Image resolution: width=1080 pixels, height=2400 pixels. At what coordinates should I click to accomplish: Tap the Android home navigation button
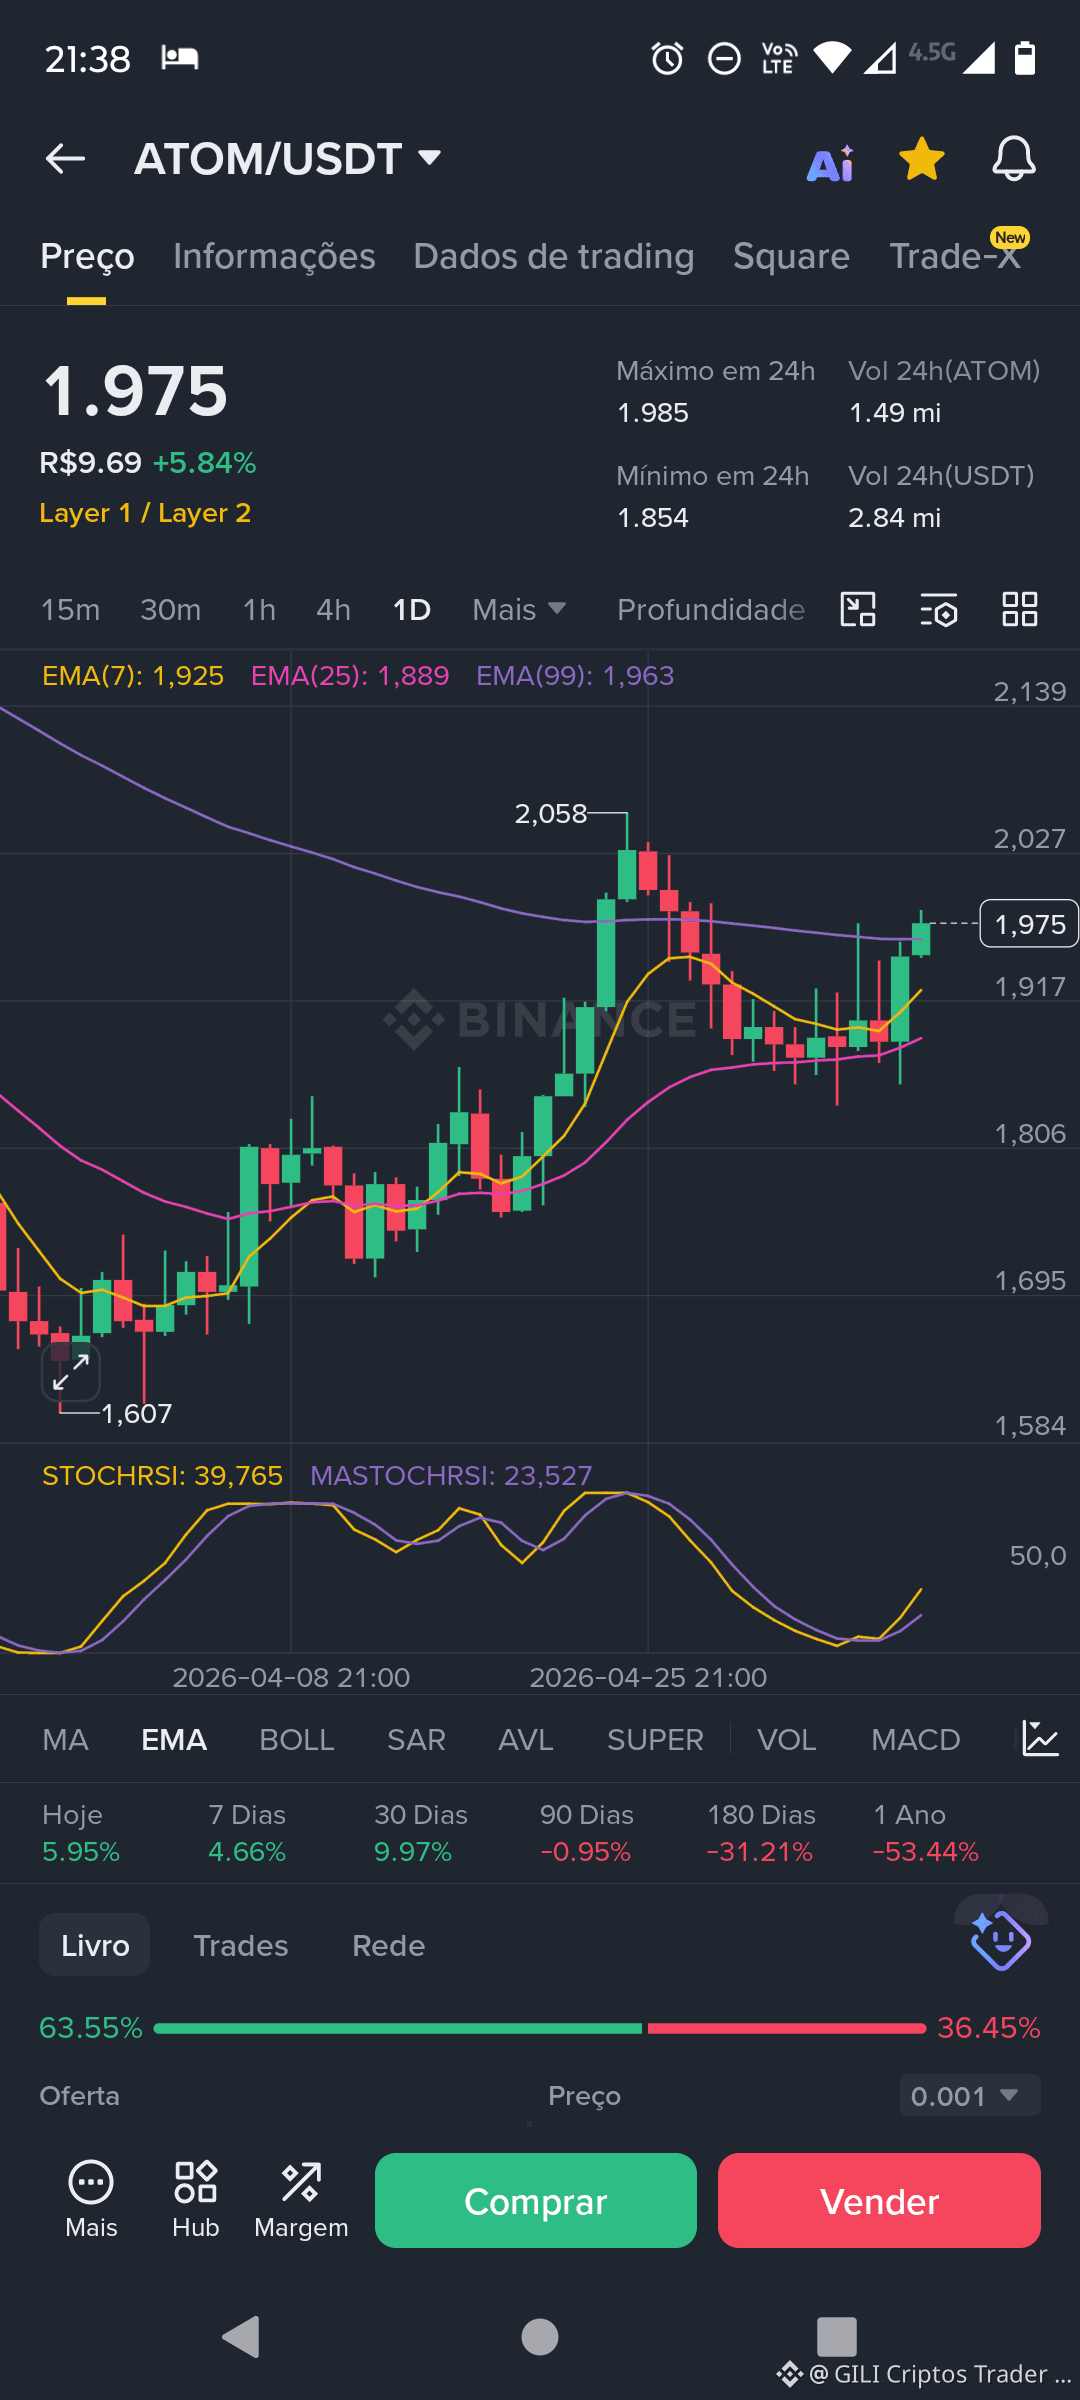[x=540, y=2337]
